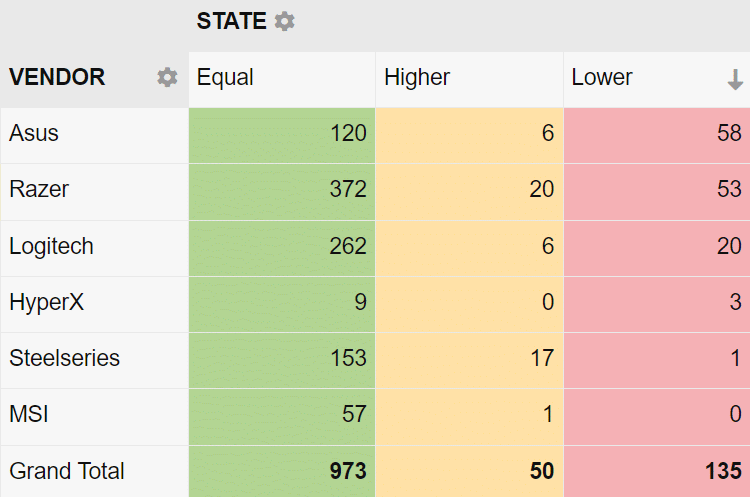This screenshot has height=497, width=750.
Task: Select the HyperX vendor row
Action: pyautogui.click(x=46, y=301)
